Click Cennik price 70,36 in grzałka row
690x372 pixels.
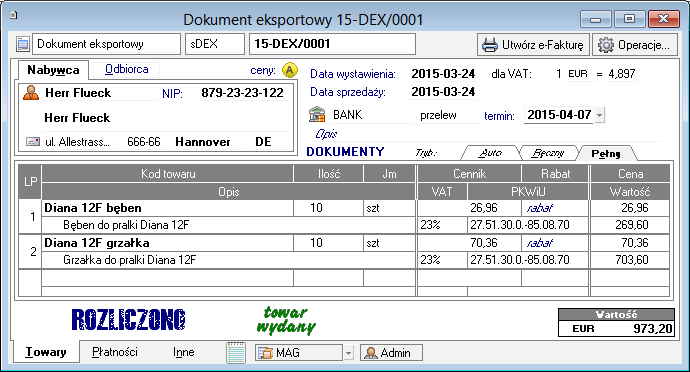[469, 243]
